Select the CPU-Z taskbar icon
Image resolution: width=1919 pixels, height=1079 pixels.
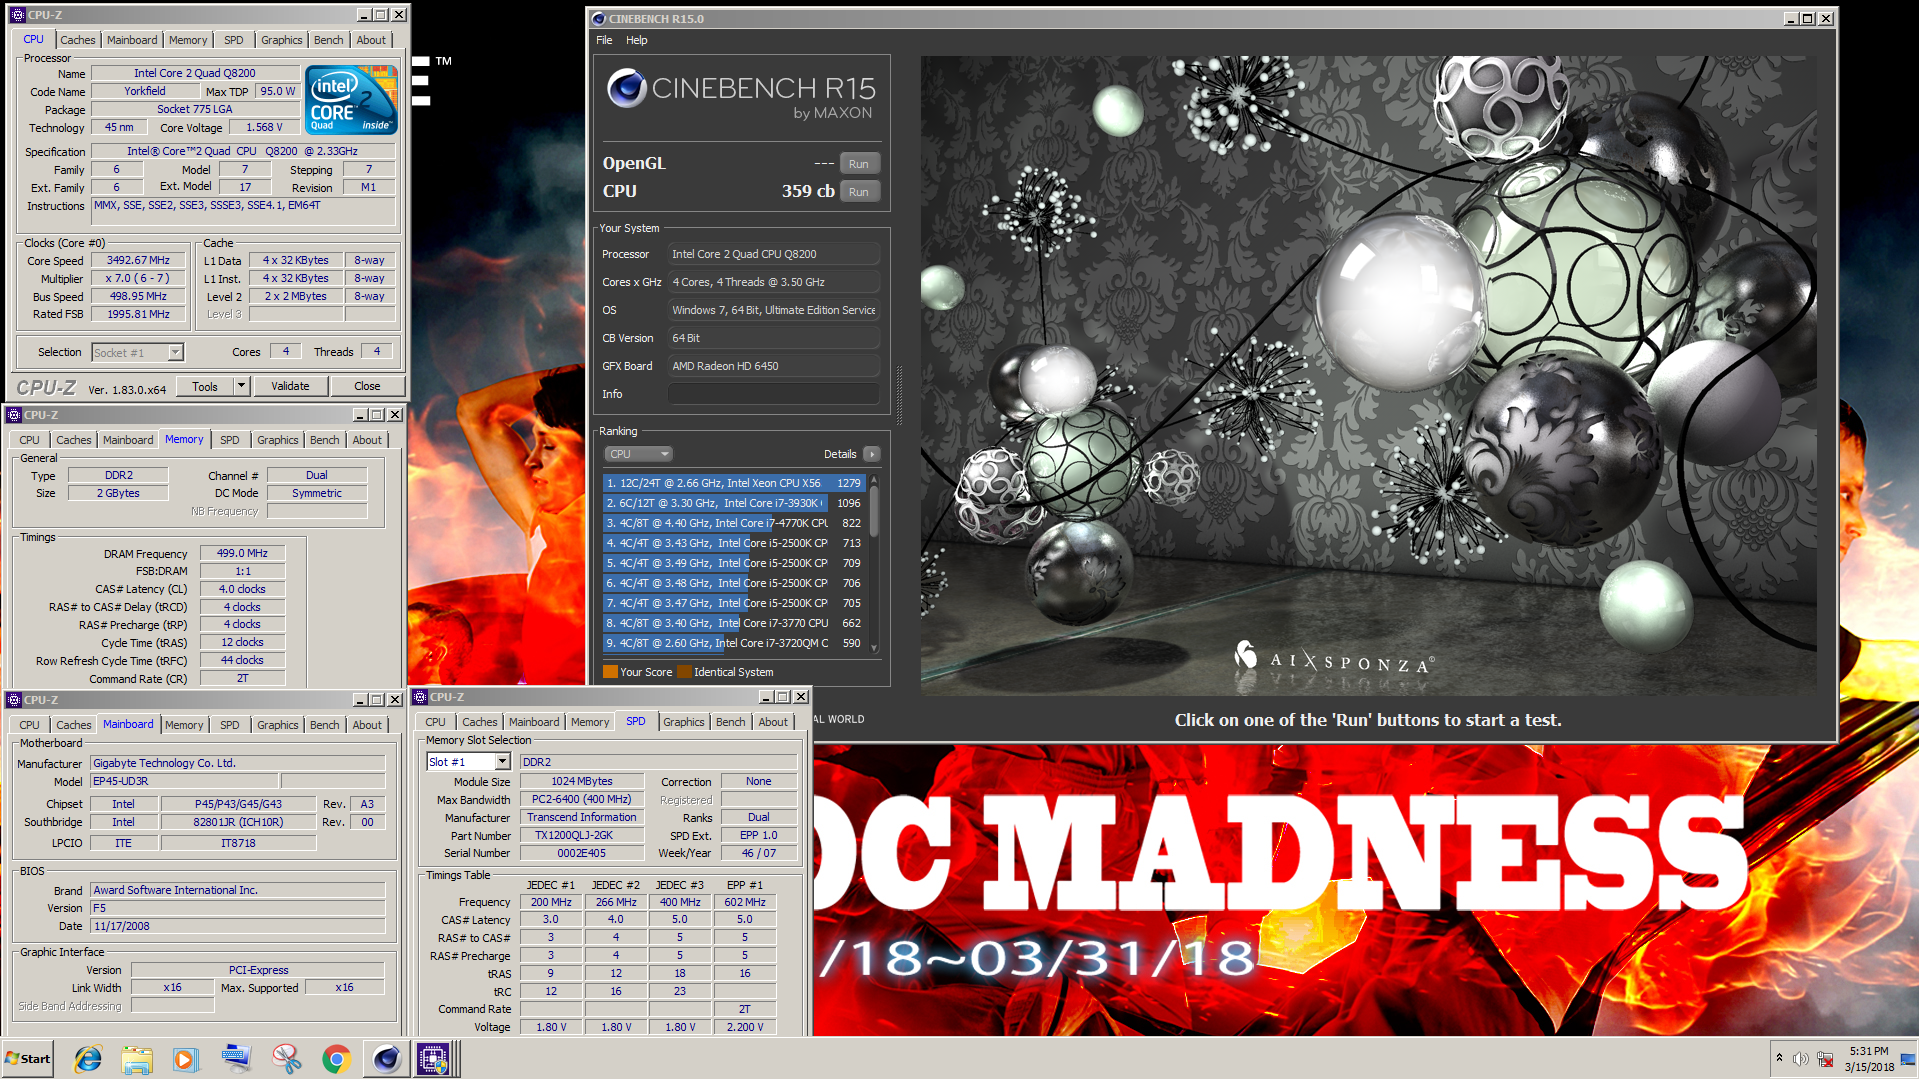point(434,1059)
